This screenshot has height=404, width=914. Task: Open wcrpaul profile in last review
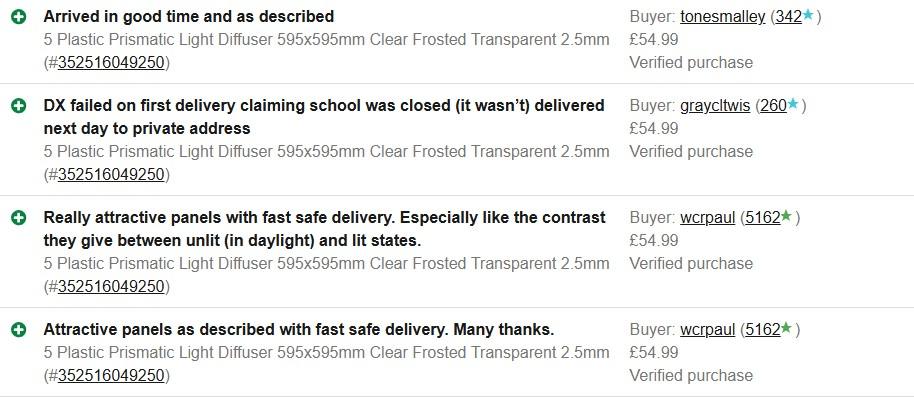(x=708, y=330)
